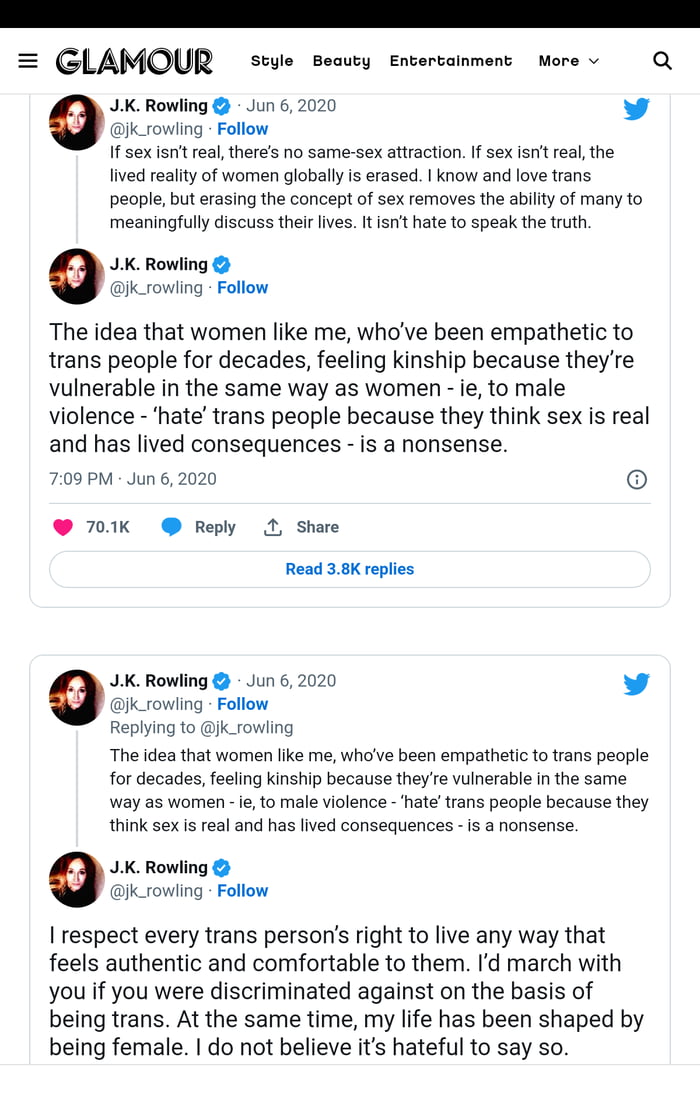Open the Entertainment section

451,61
